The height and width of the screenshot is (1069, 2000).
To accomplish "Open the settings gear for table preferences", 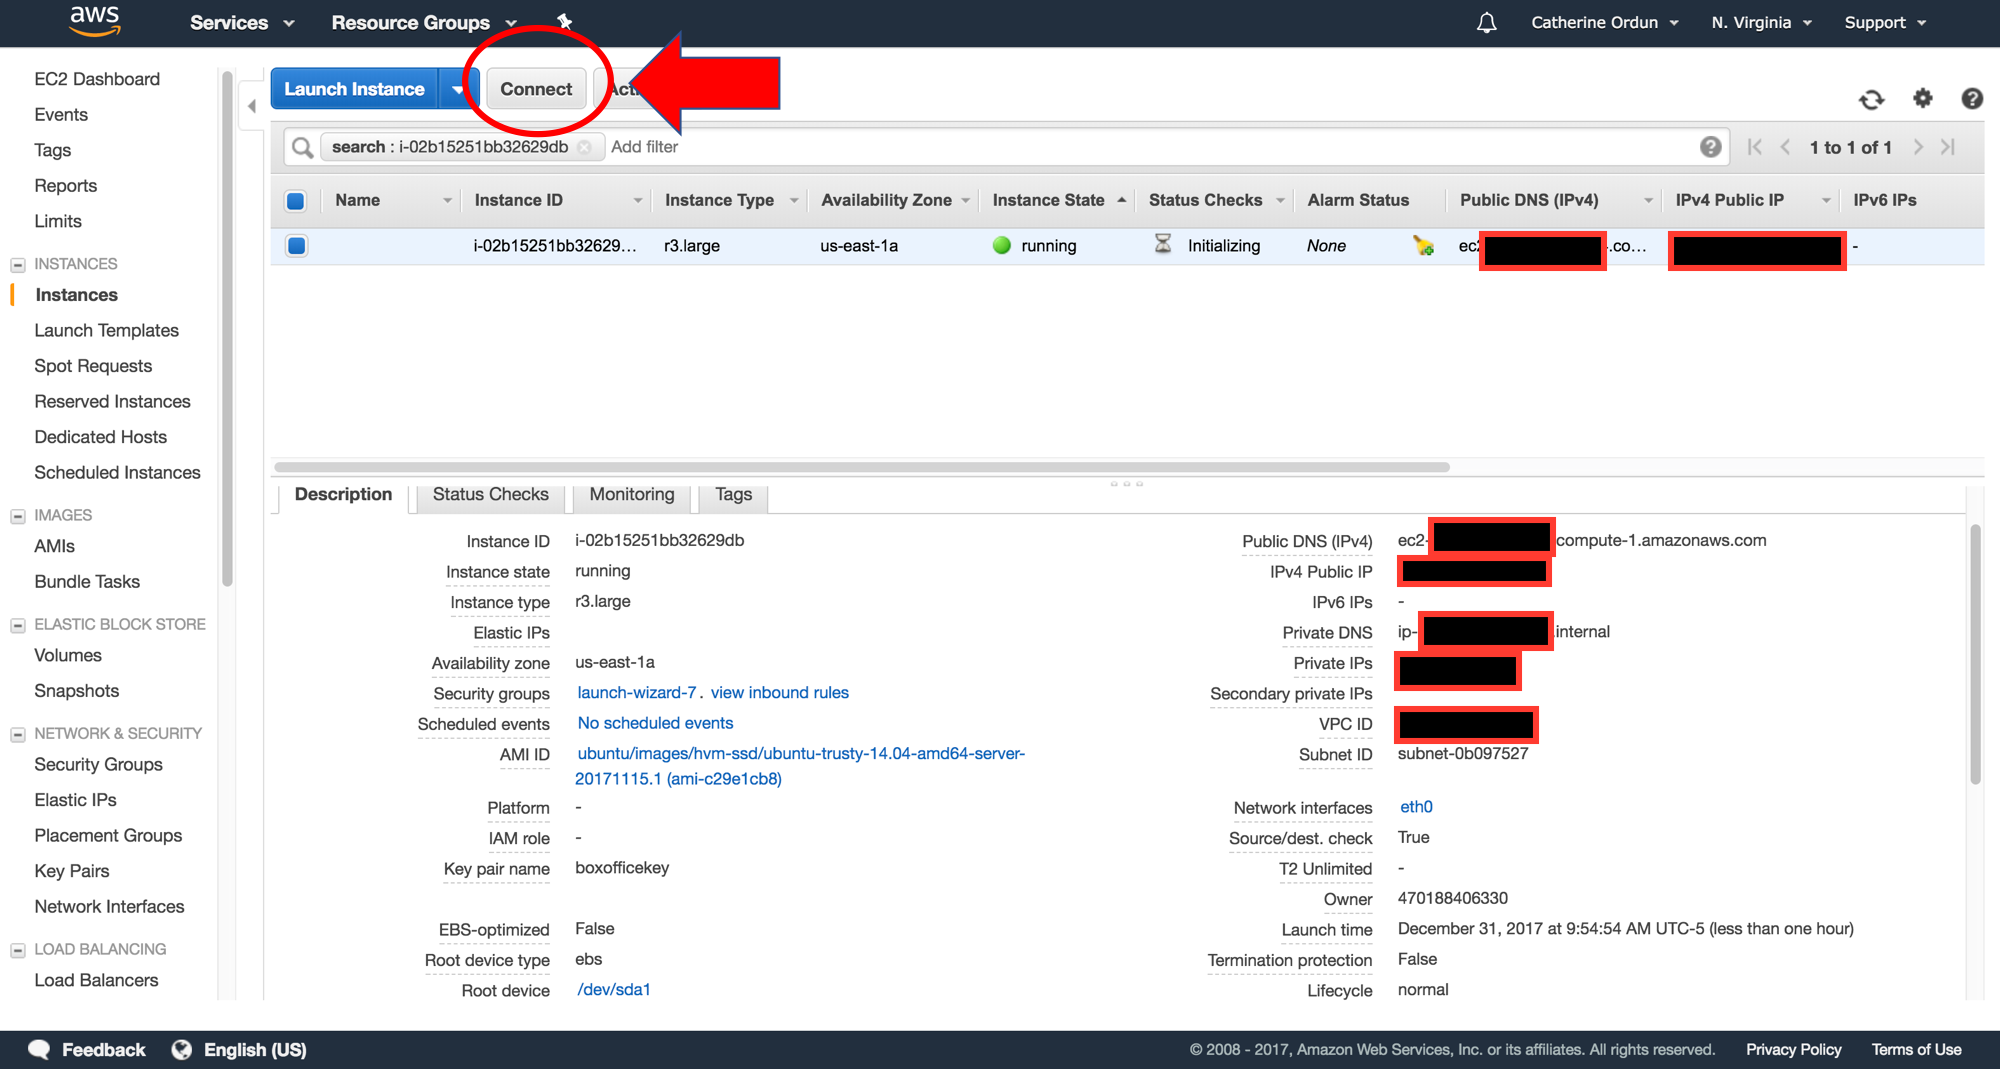I will (x=1923, y=98).
